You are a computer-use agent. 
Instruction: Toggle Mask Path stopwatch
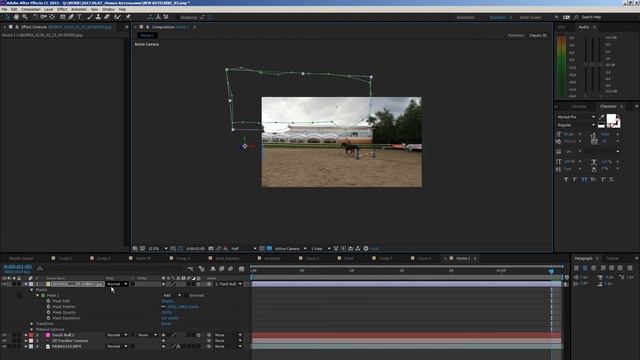tap(48, 301)
